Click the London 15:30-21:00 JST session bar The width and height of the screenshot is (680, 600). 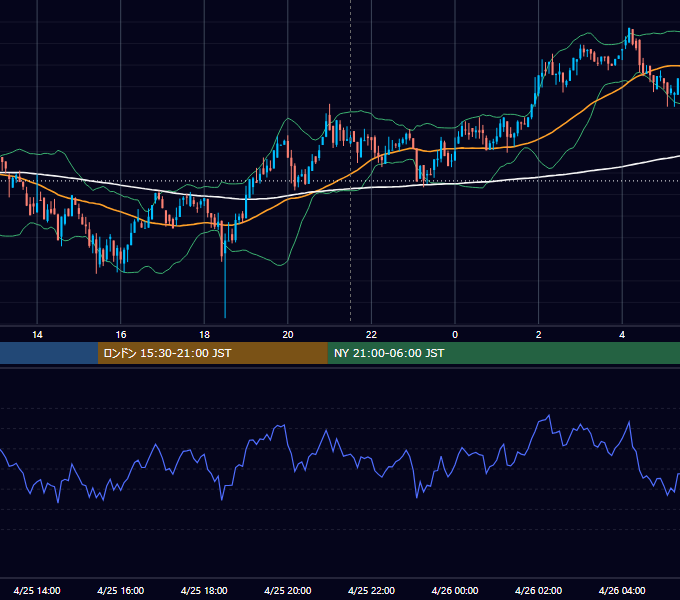point(212,353)
